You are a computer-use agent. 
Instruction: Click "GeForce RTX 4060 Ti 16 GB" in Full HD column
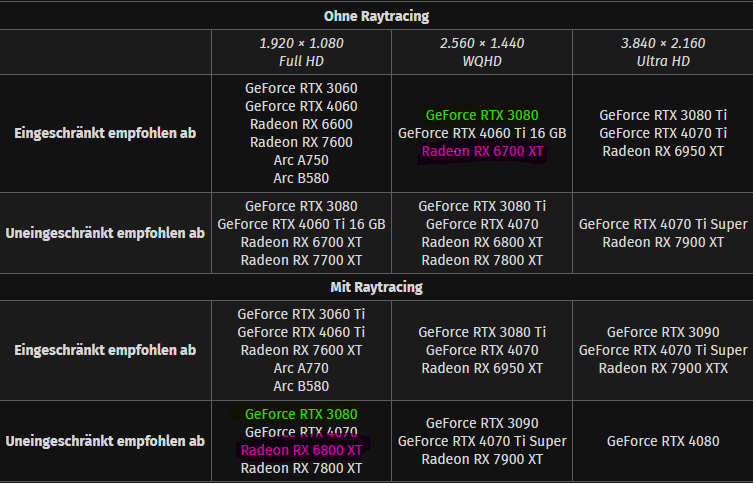click(x=302, y=224)
